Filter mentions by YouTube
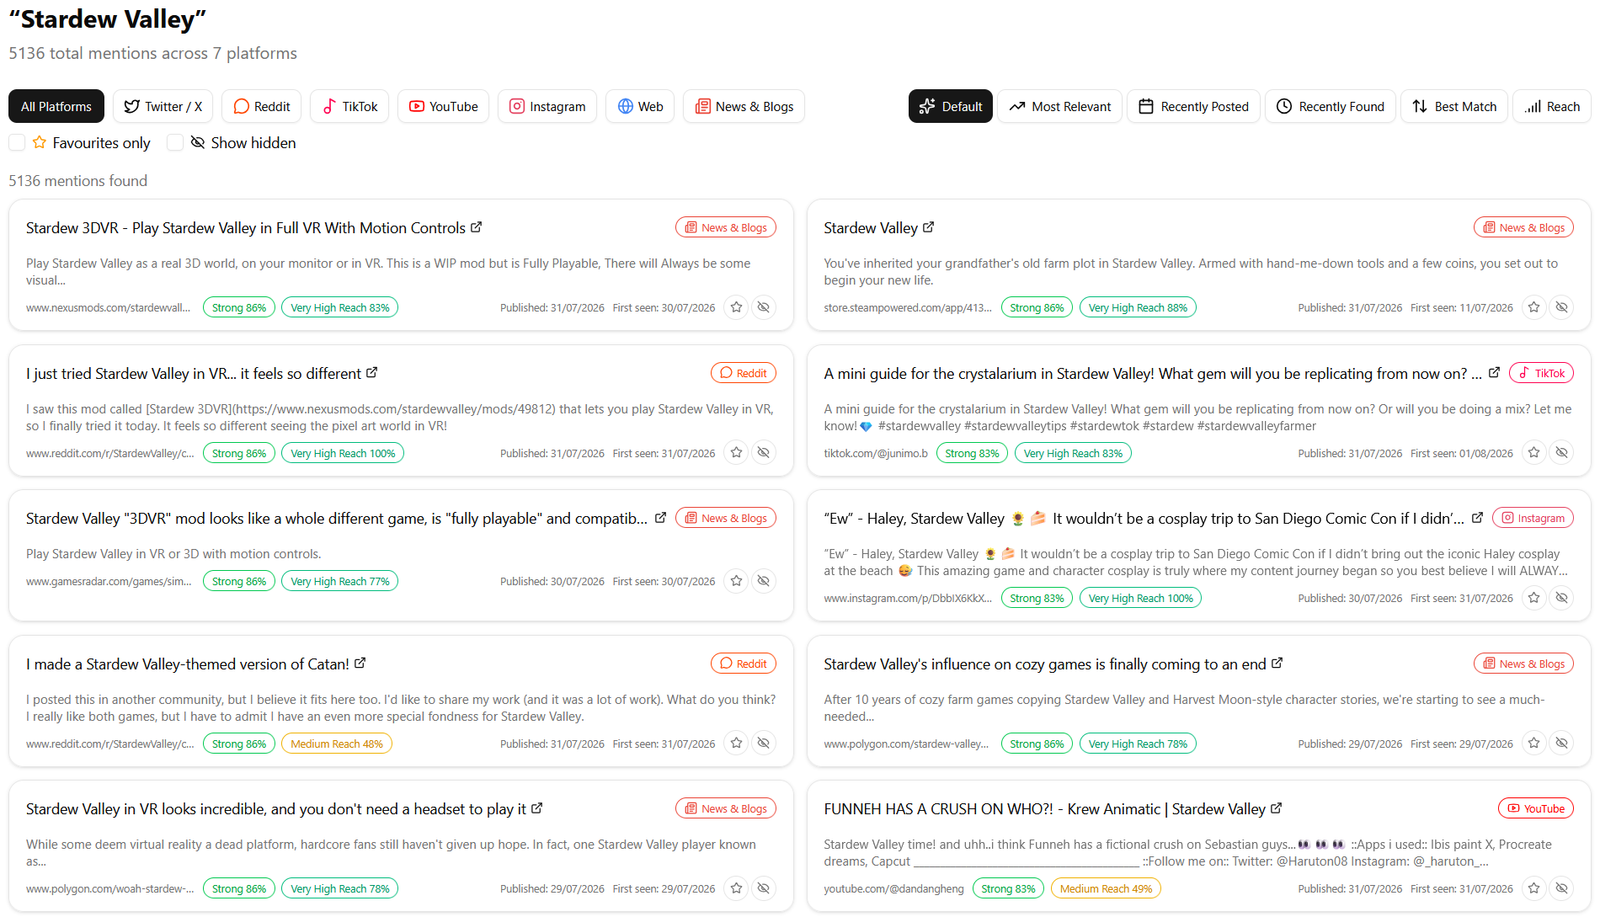Viewport: 1600px width, 922px height. (443, 106)
